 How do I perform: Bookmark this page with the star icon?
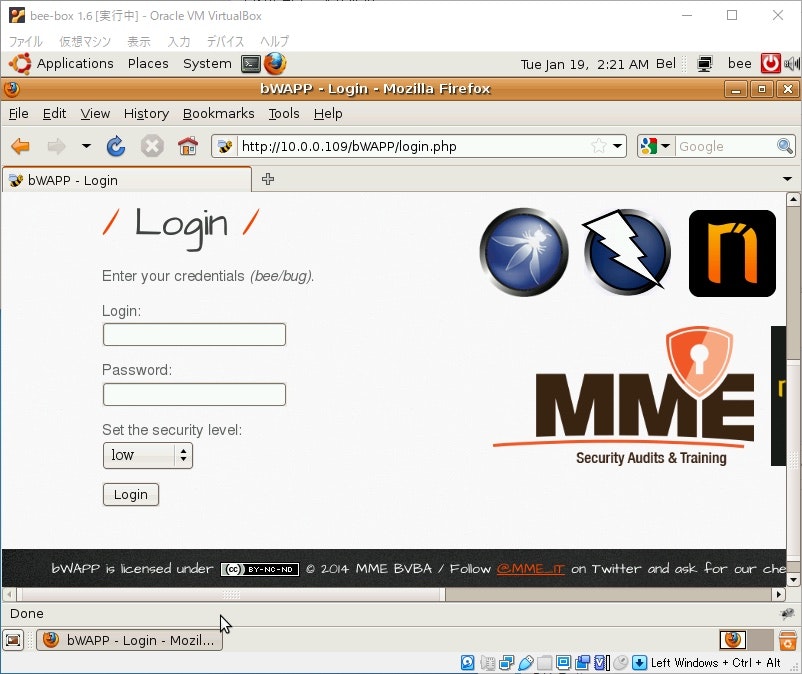[598, 146]
